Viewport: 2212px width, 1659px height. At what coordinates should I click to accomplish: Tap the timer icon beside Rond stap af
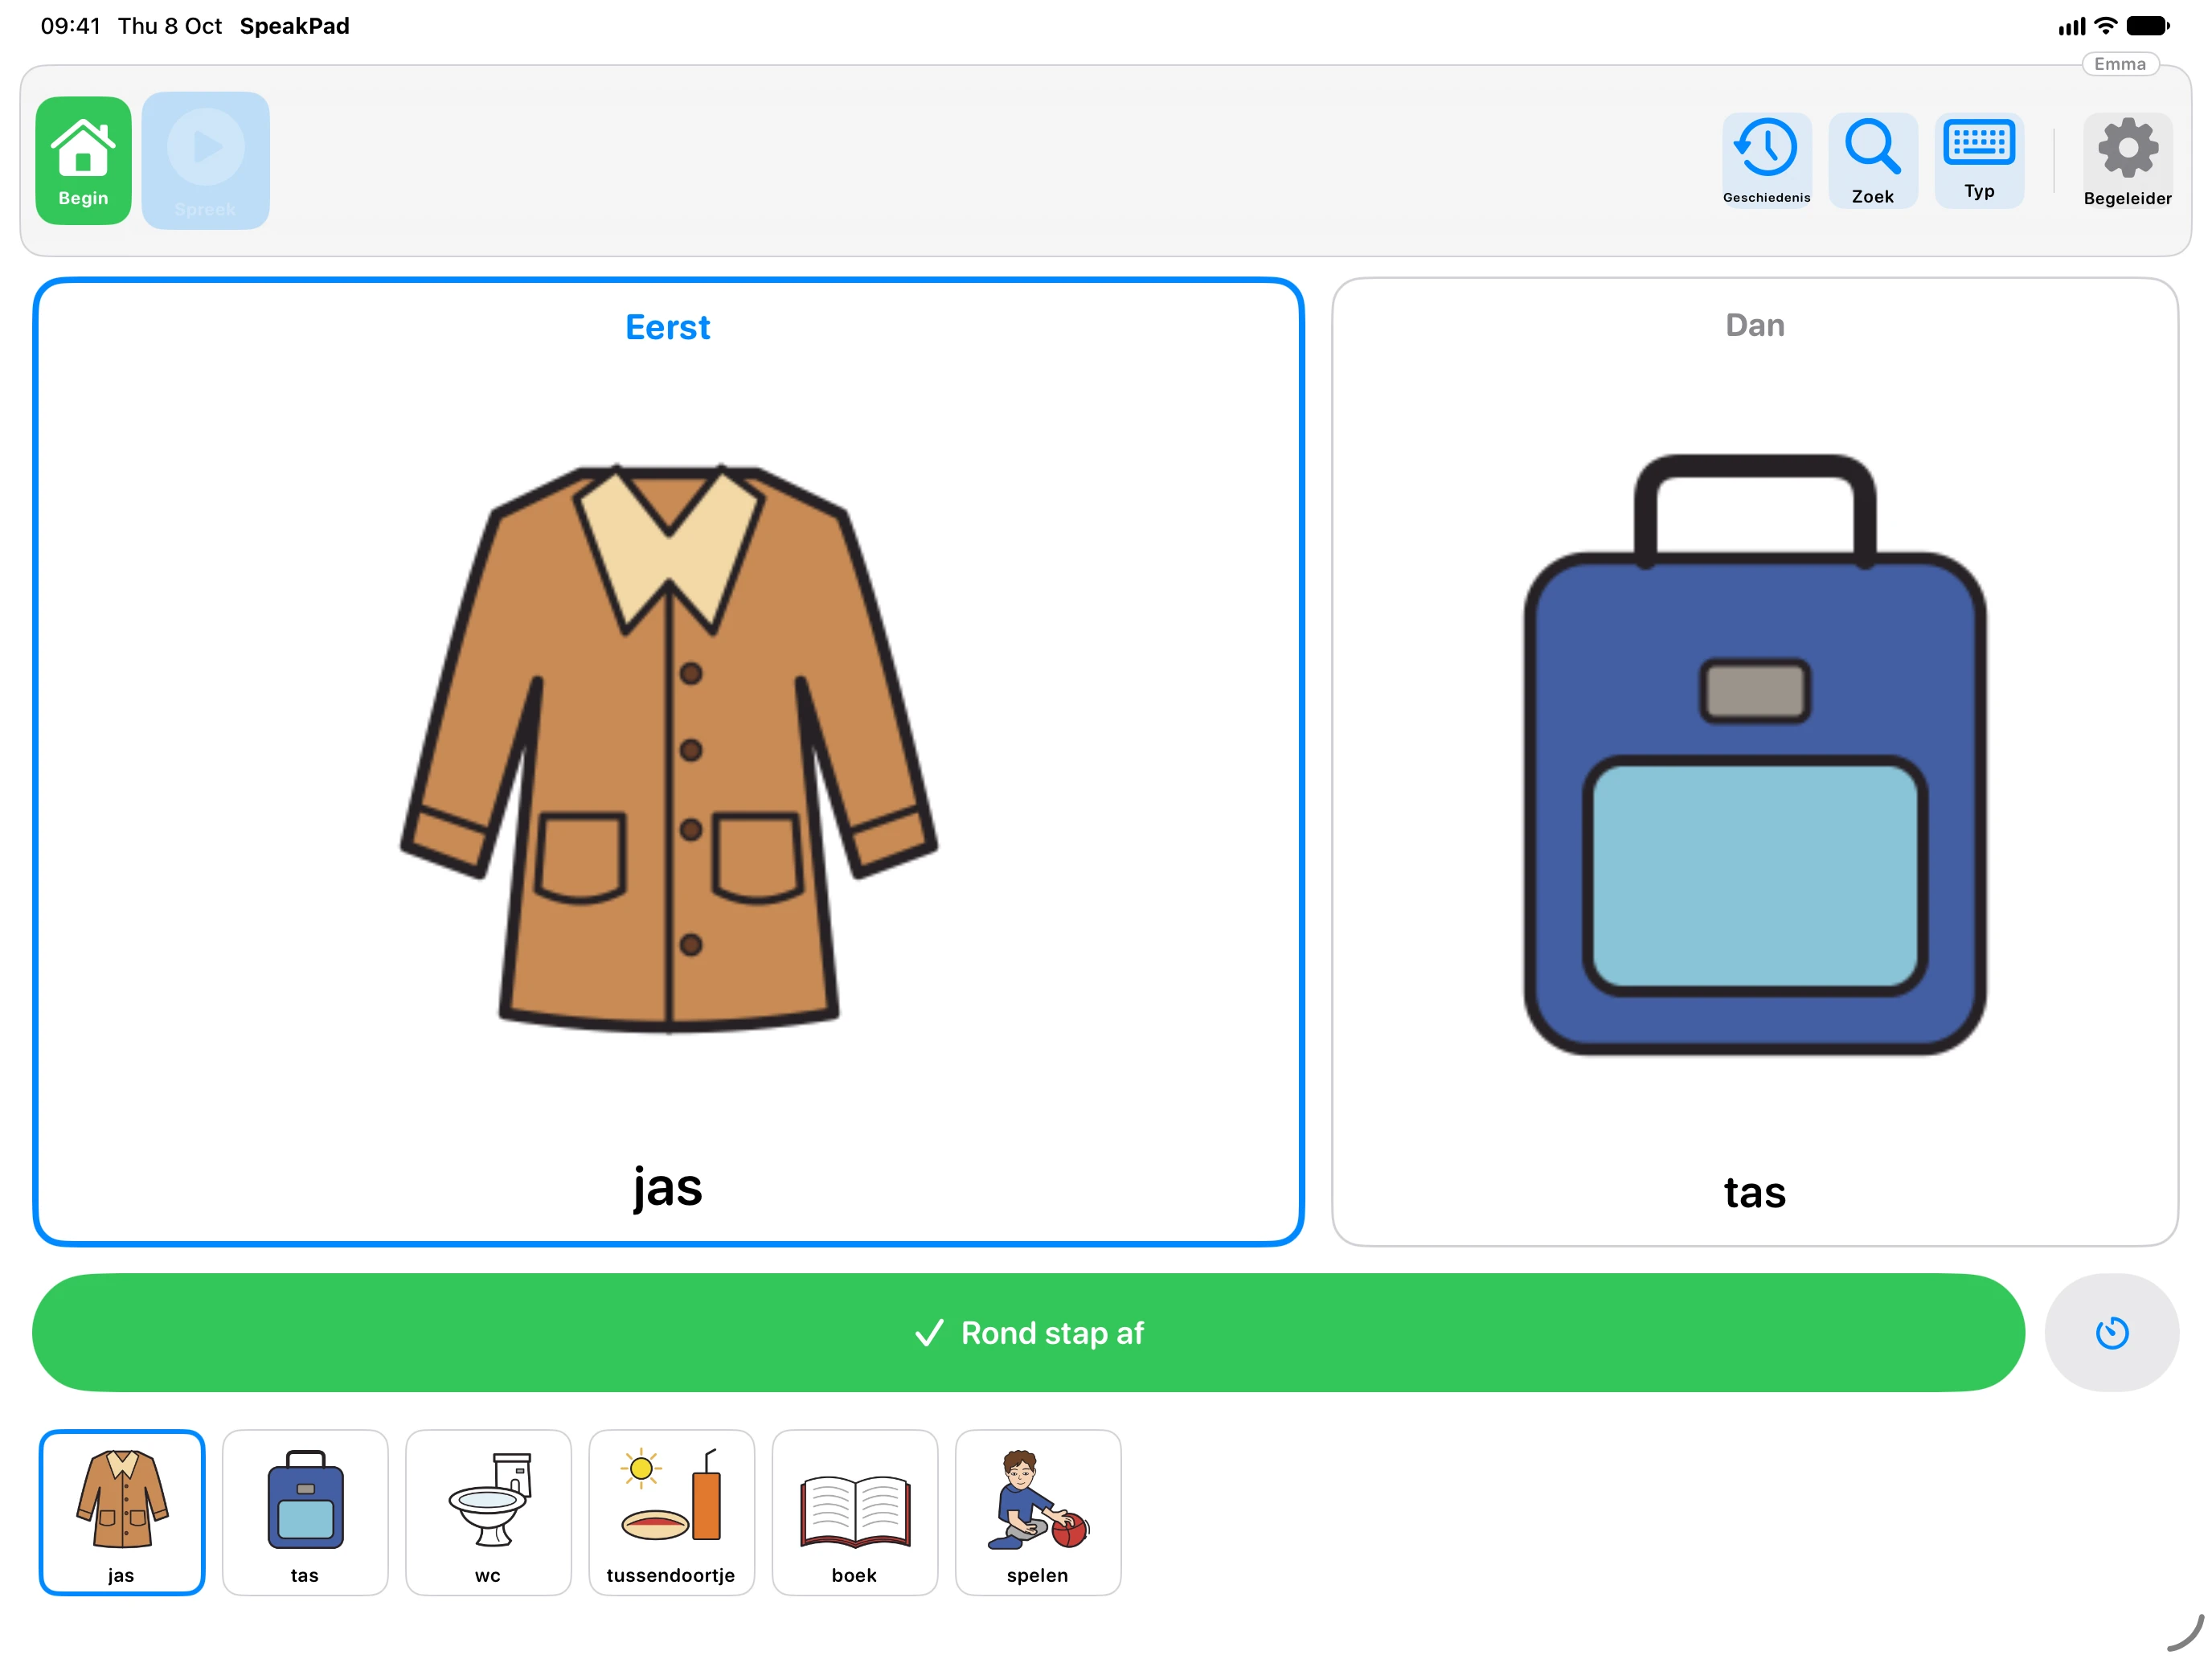(2111, 1332)
